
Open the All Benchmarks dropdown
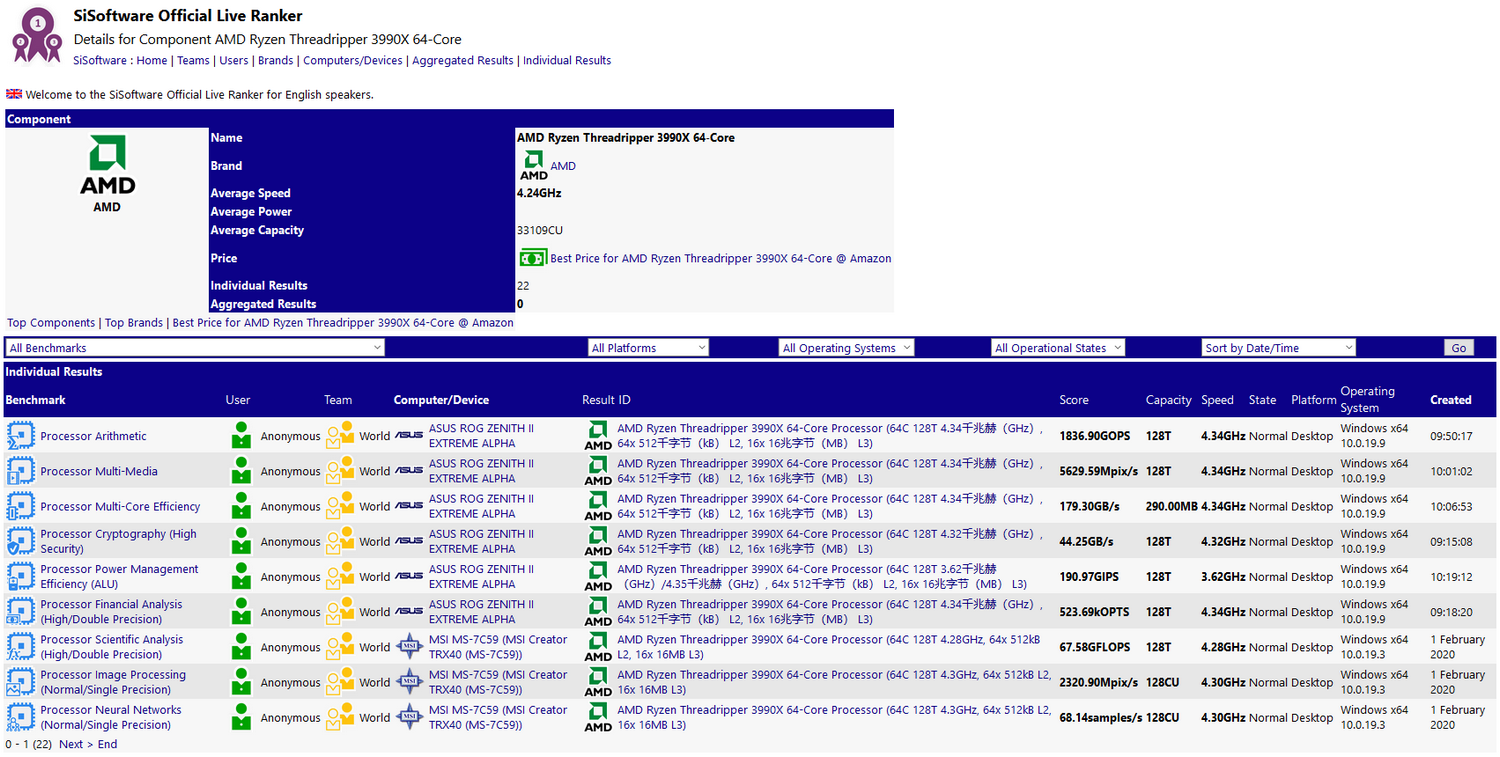[195, 348]
